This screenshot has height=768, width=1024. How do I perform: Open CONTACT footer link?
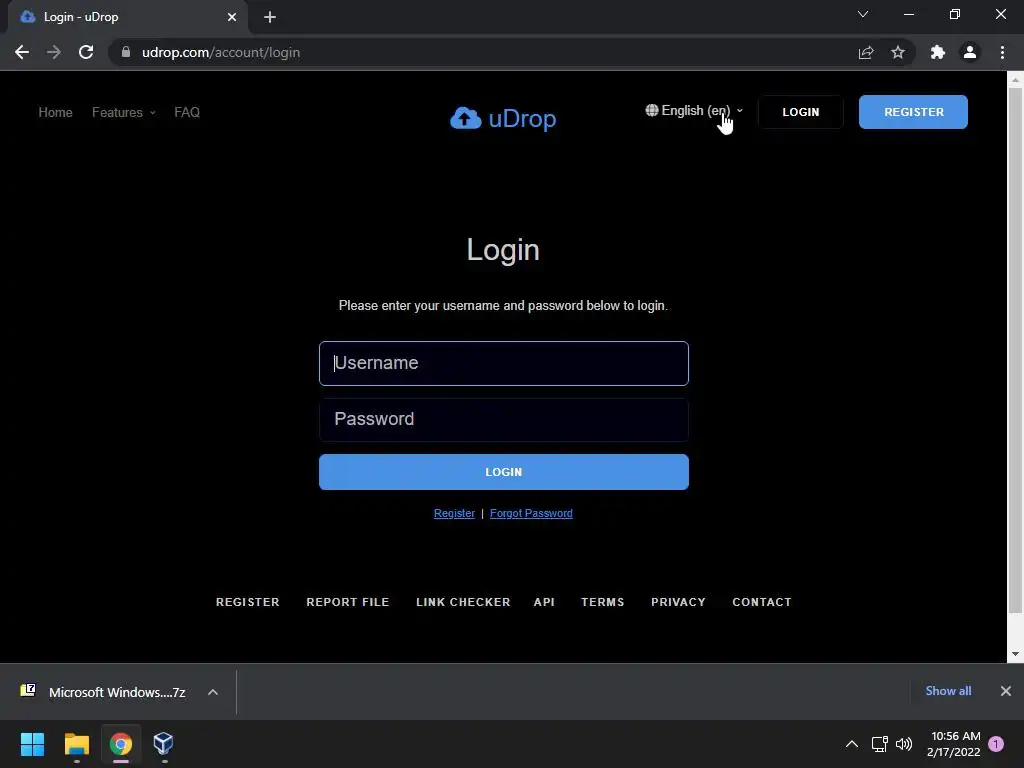[761, 602]
